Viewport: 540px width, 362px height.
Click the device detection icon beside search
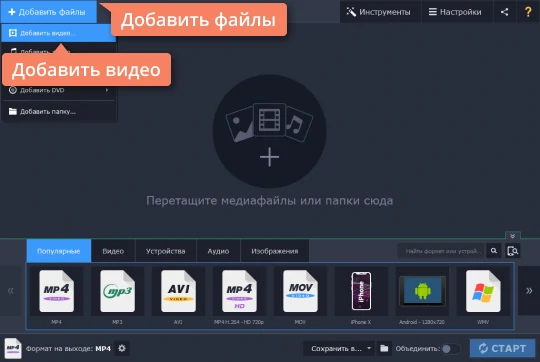(512, 251)
